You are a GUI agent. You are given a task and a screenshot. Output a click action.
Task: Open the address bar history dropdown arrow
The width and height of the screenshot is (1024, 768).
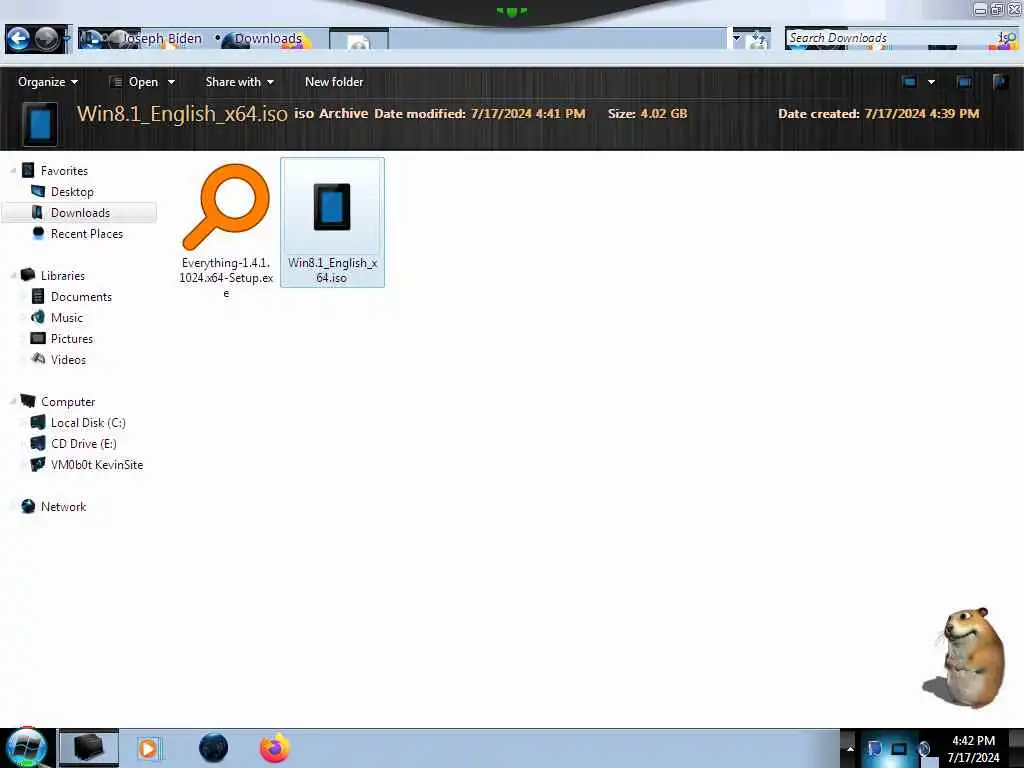(x=737, y=39)
